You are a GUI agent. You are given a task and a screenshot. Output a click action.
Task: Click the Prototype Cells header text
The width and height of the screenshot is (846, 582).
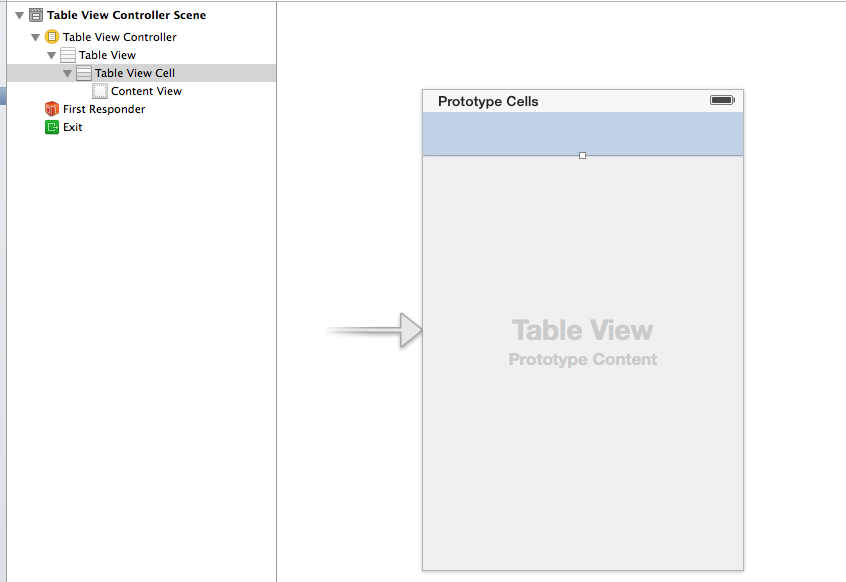[x=488, y=102]
